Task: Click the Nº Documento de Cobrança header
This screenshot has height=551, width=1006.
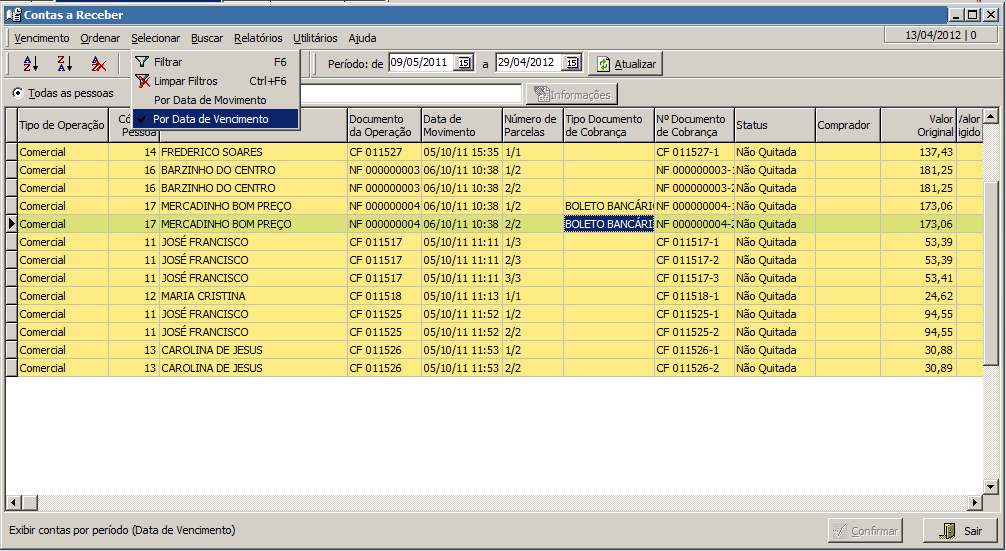Action: tap(694, 125)
